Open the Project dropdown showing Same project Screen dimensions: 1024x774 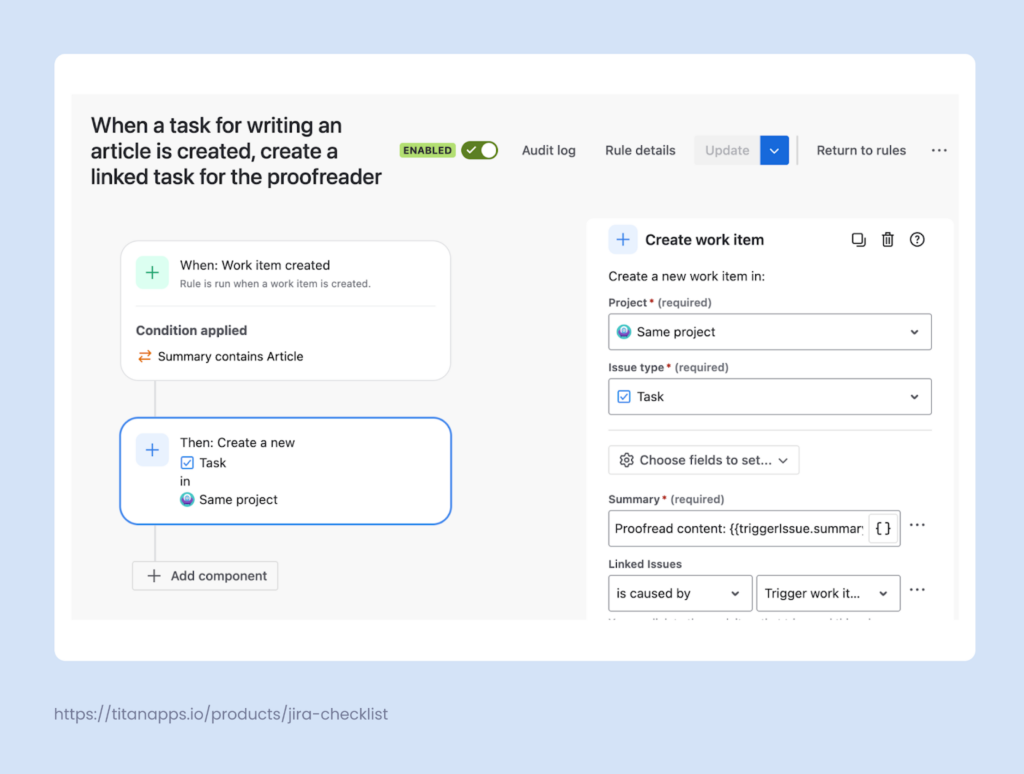click(x=769, y=331)
